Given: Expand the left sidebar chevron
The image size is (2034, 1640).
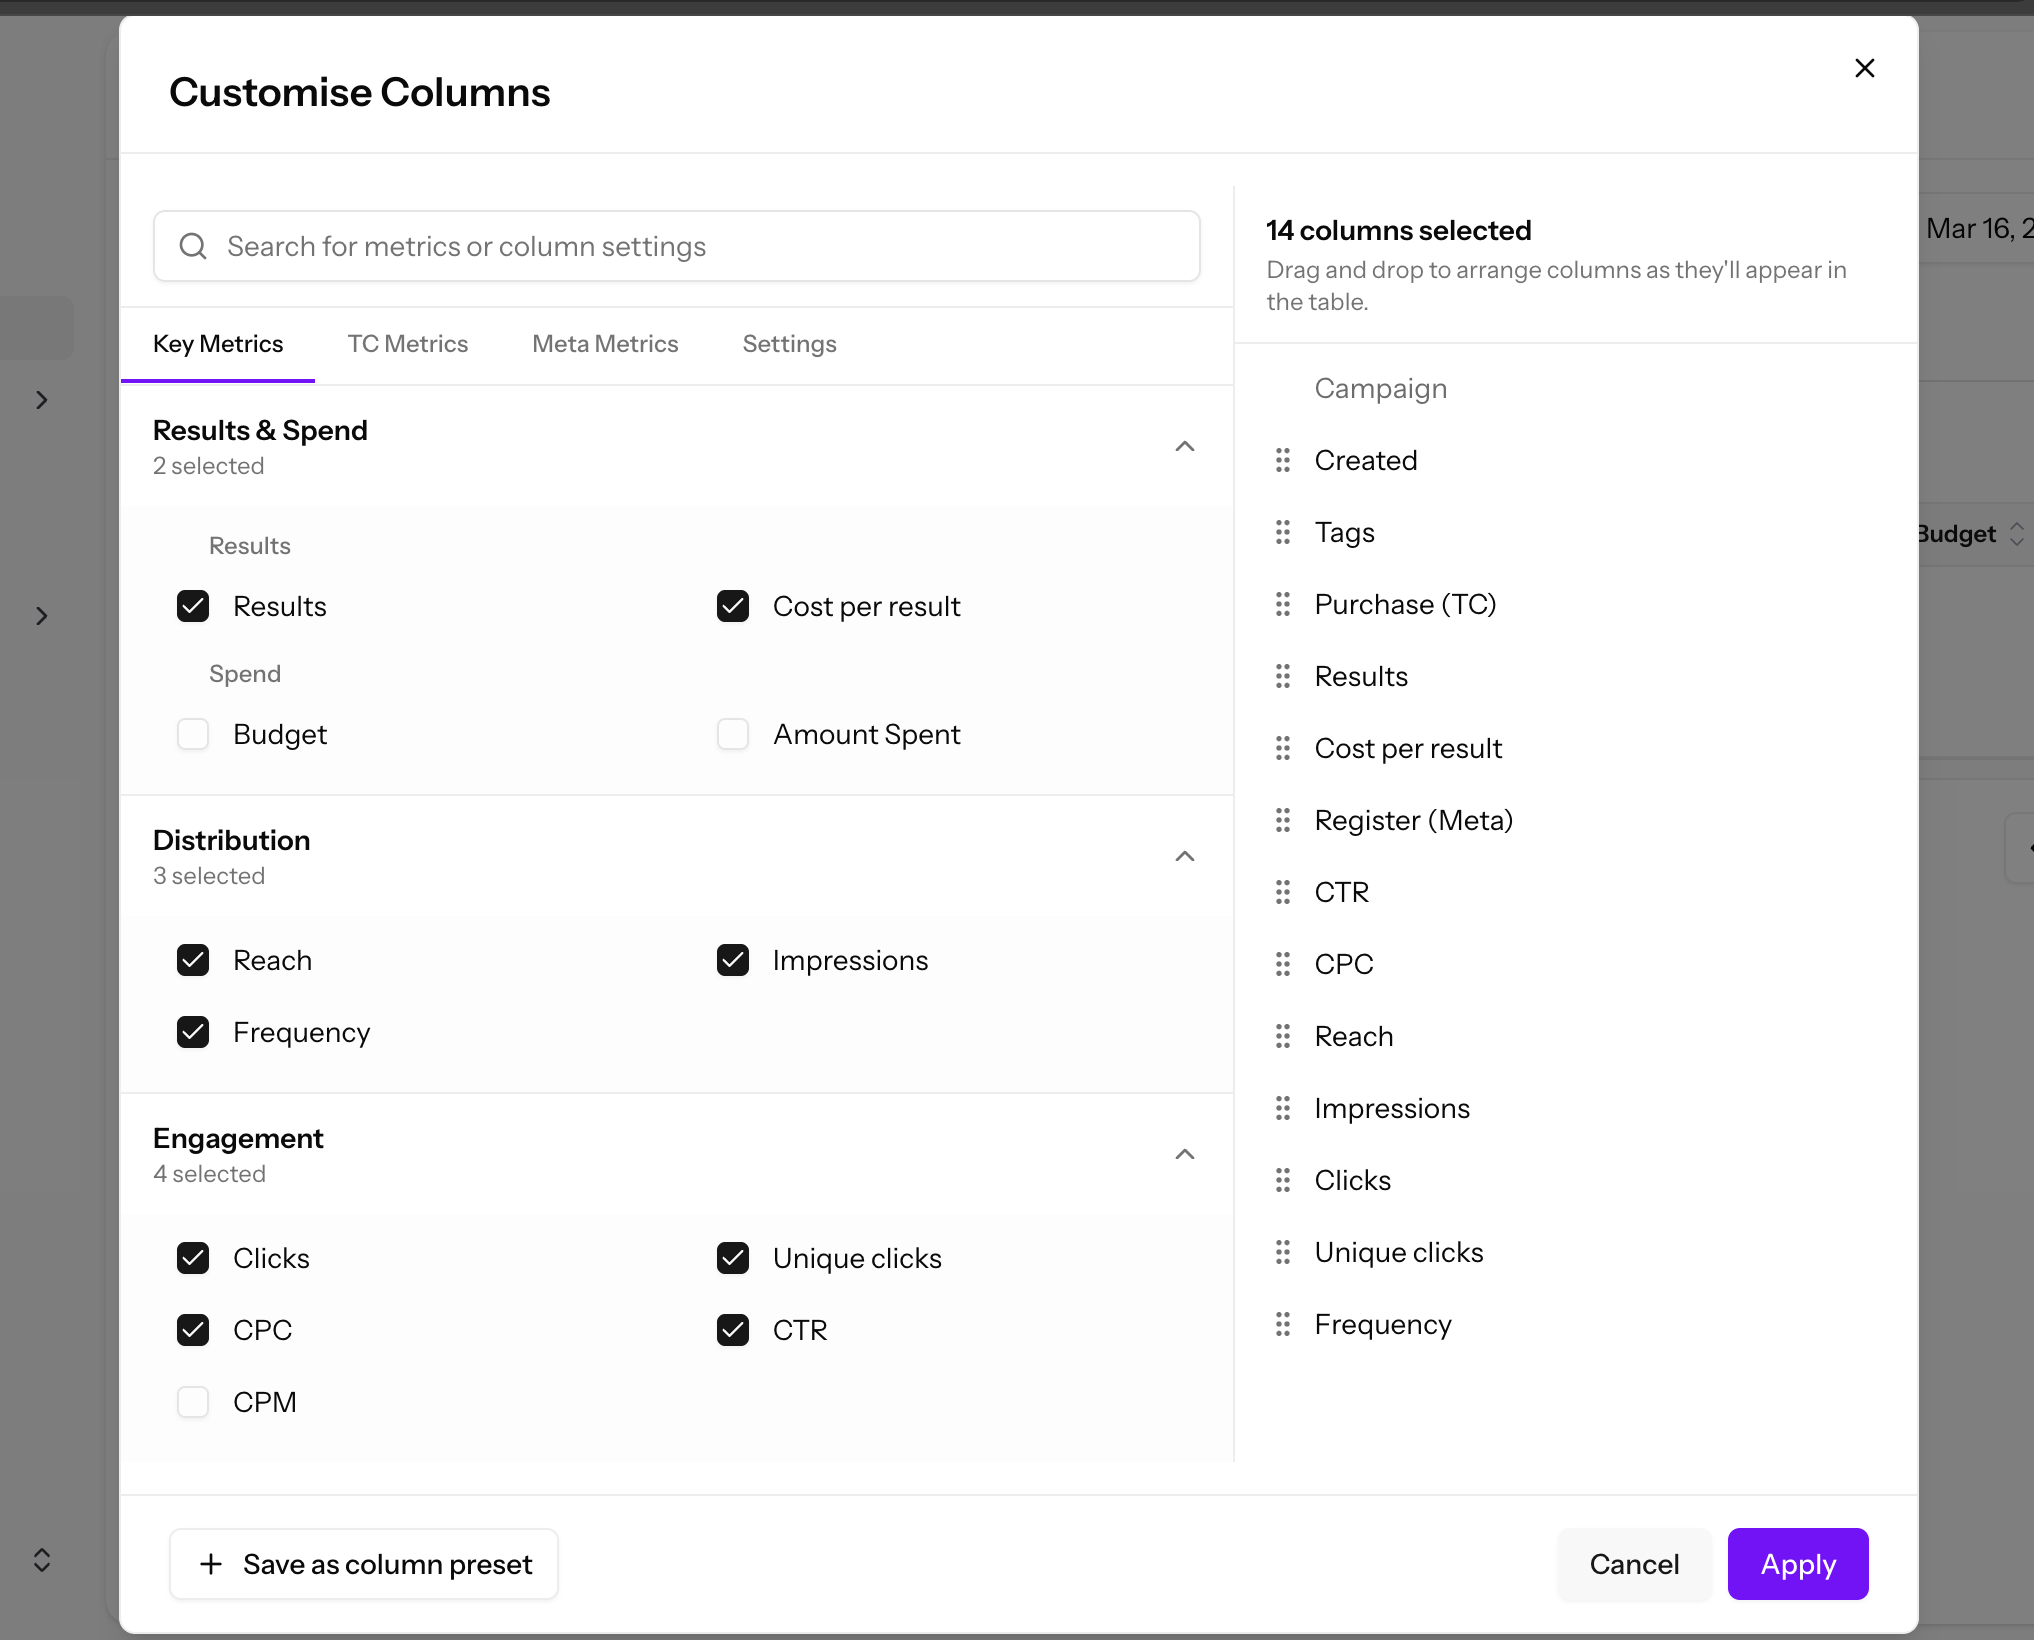Looking at the screenshot, I should [x=41, y=399].
